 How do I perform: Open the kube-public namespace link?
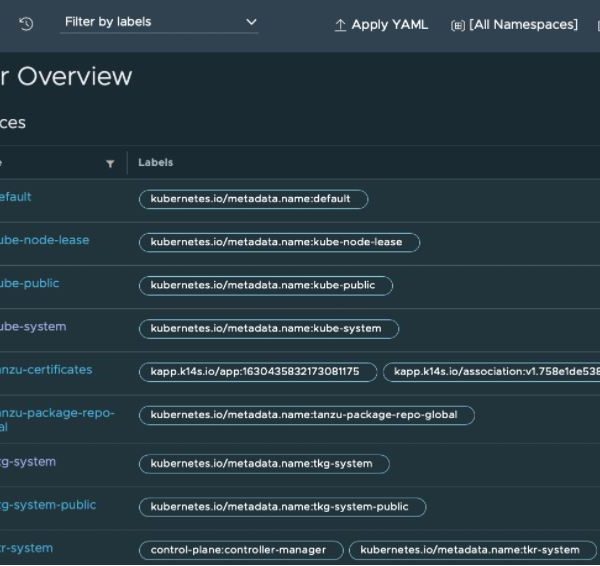point(29,284)
